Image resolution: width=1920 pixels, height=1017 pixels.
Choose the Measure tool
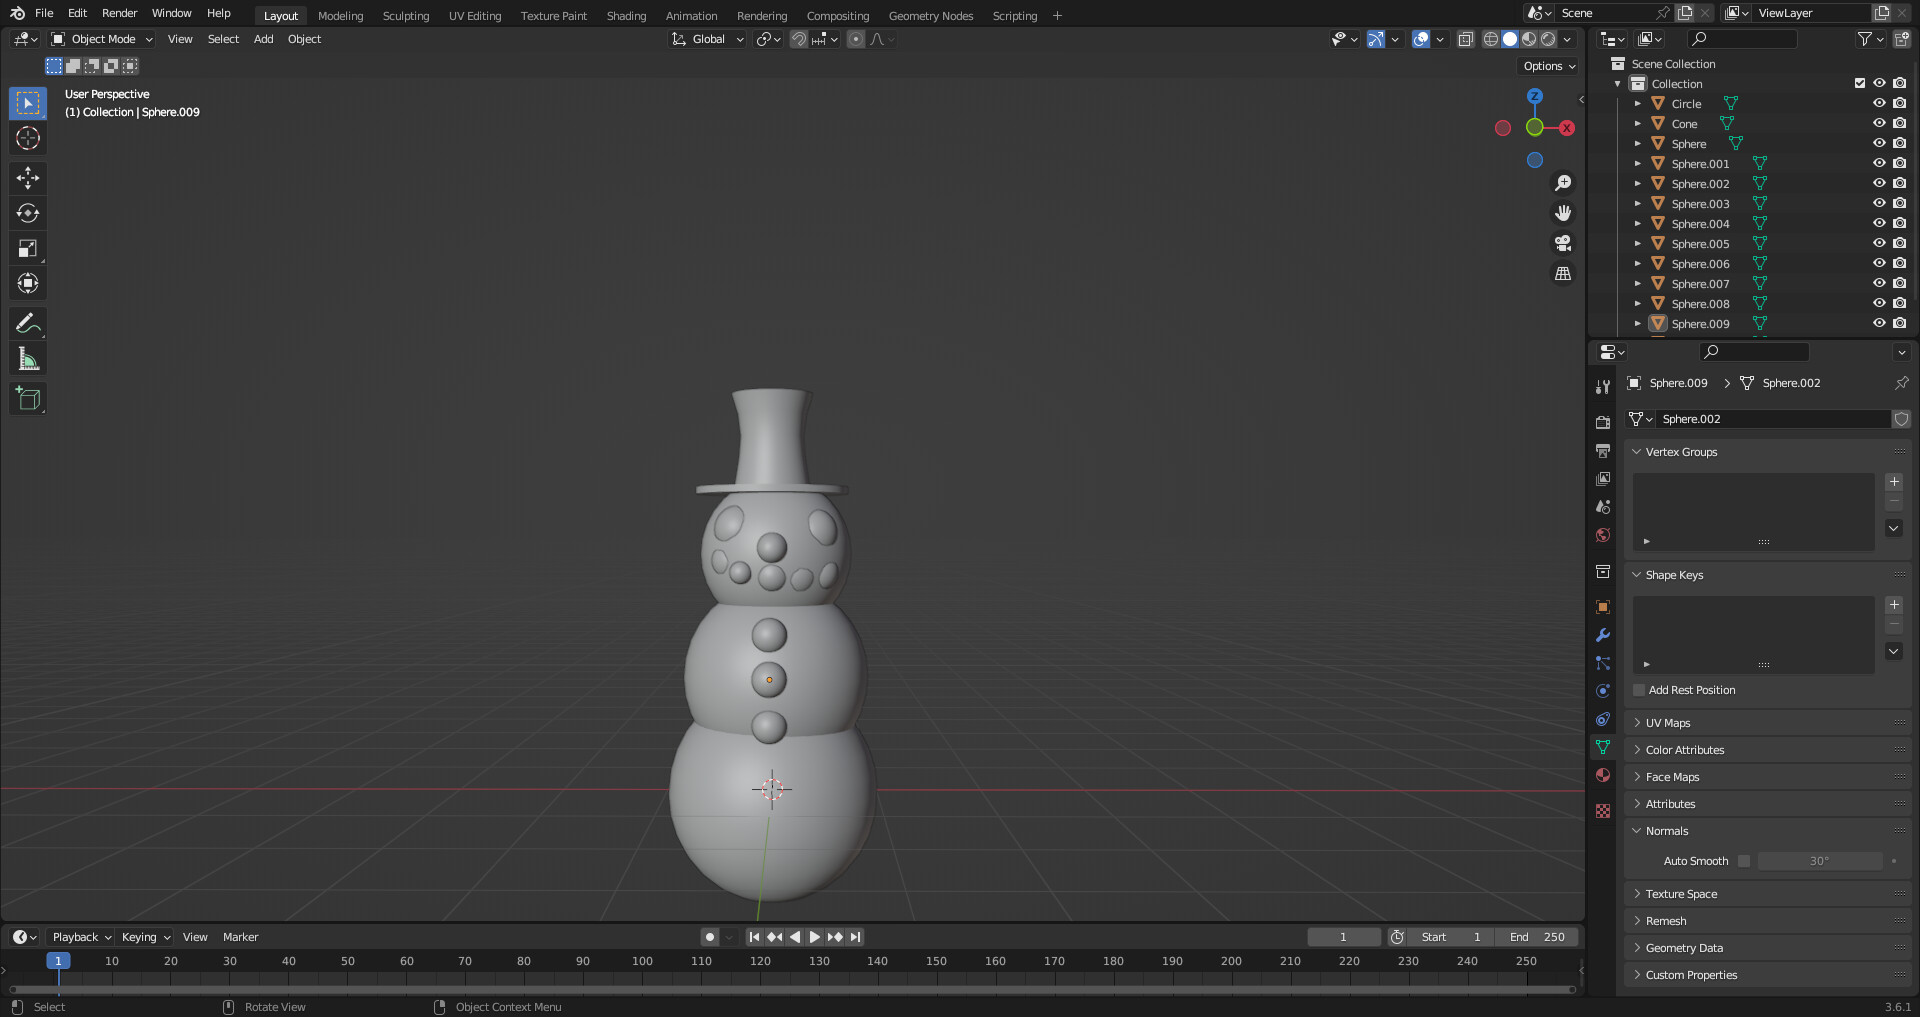(27, 357)
